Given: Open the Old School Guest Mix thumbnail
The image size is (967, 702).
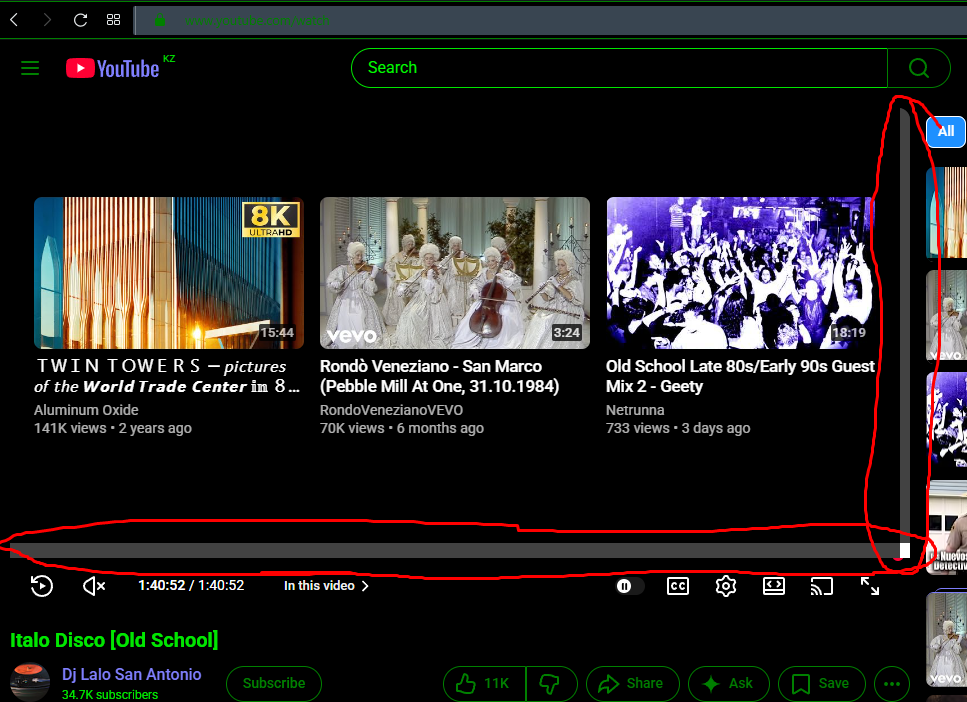Looking at the screenshot, I should pos(739,273).
